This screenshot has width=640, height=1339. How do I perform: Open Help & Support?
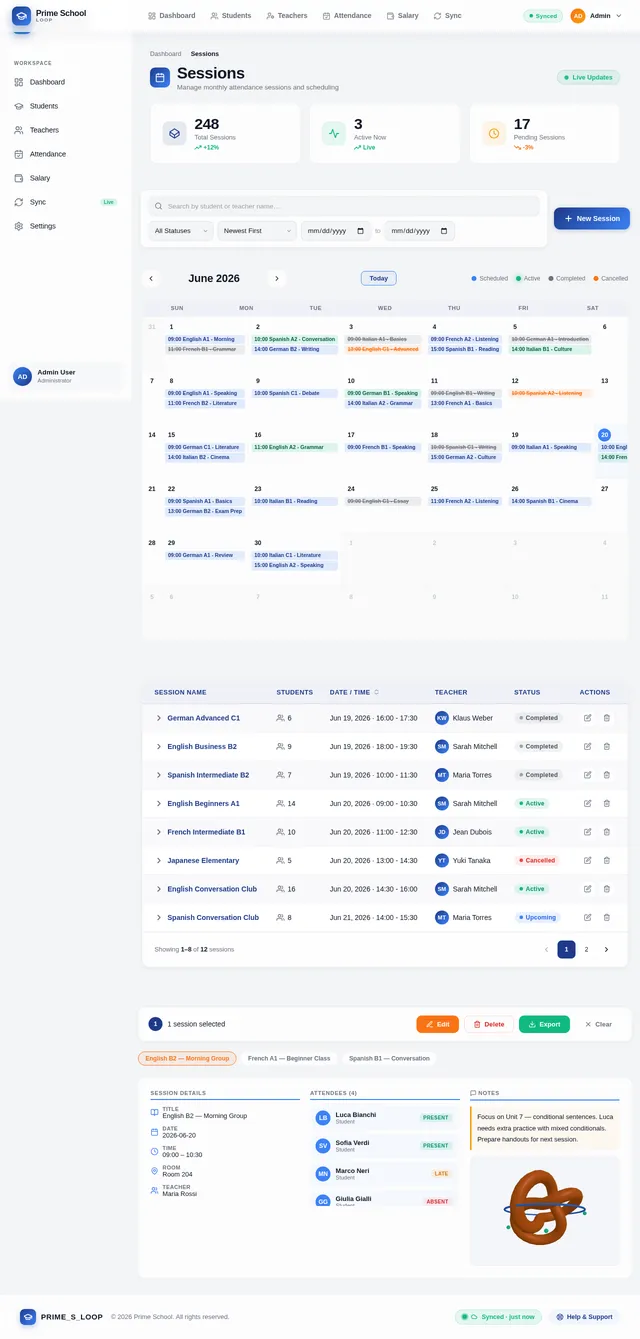(x=583, y=1317)
